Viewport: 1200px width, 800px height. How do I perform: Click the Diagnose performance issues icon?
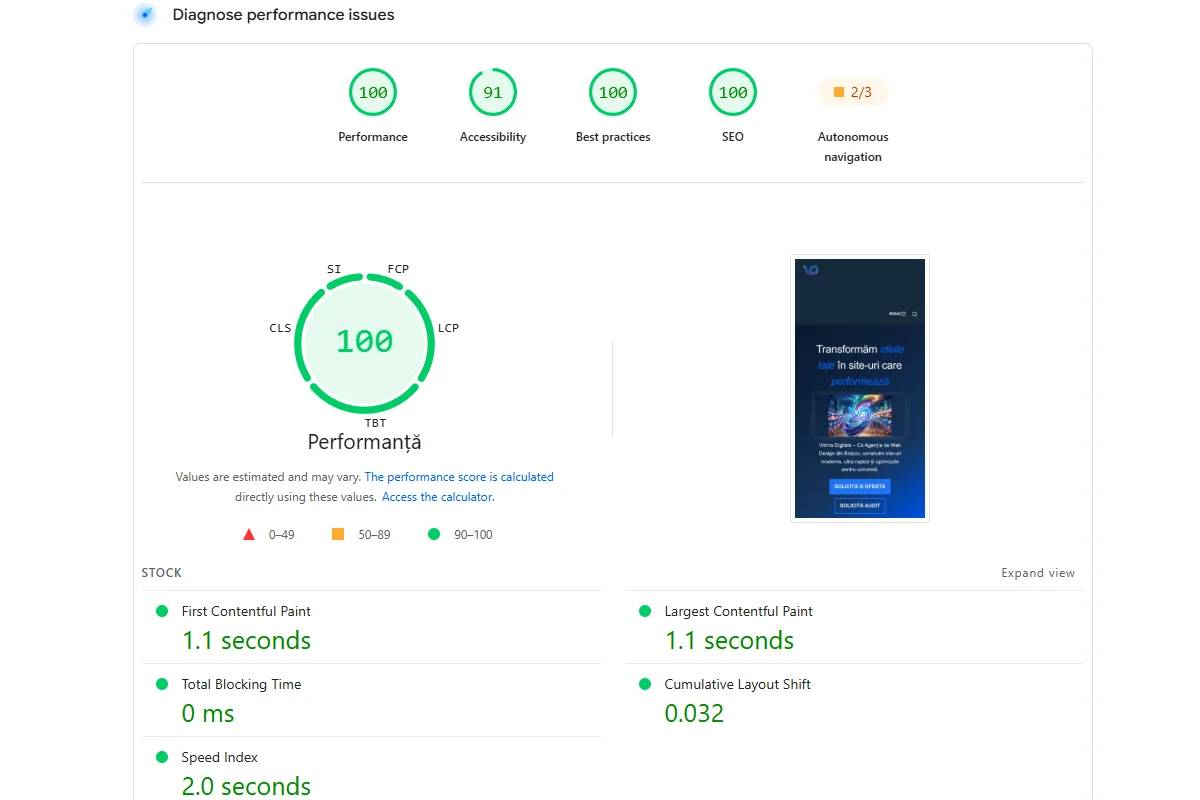(x=145, y=15)
